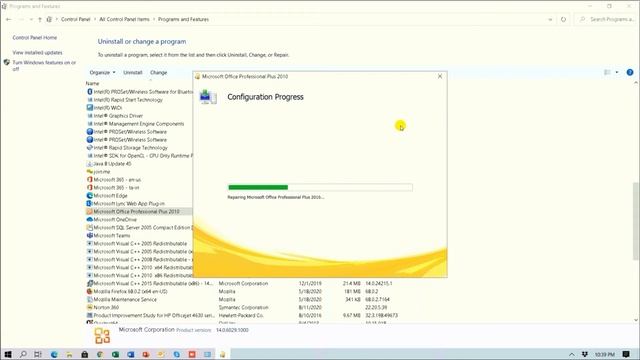The width and height of the screenshot is (640, 360).
Task: Select Product Improvement Study for HP Officejet
Action: 153,316
